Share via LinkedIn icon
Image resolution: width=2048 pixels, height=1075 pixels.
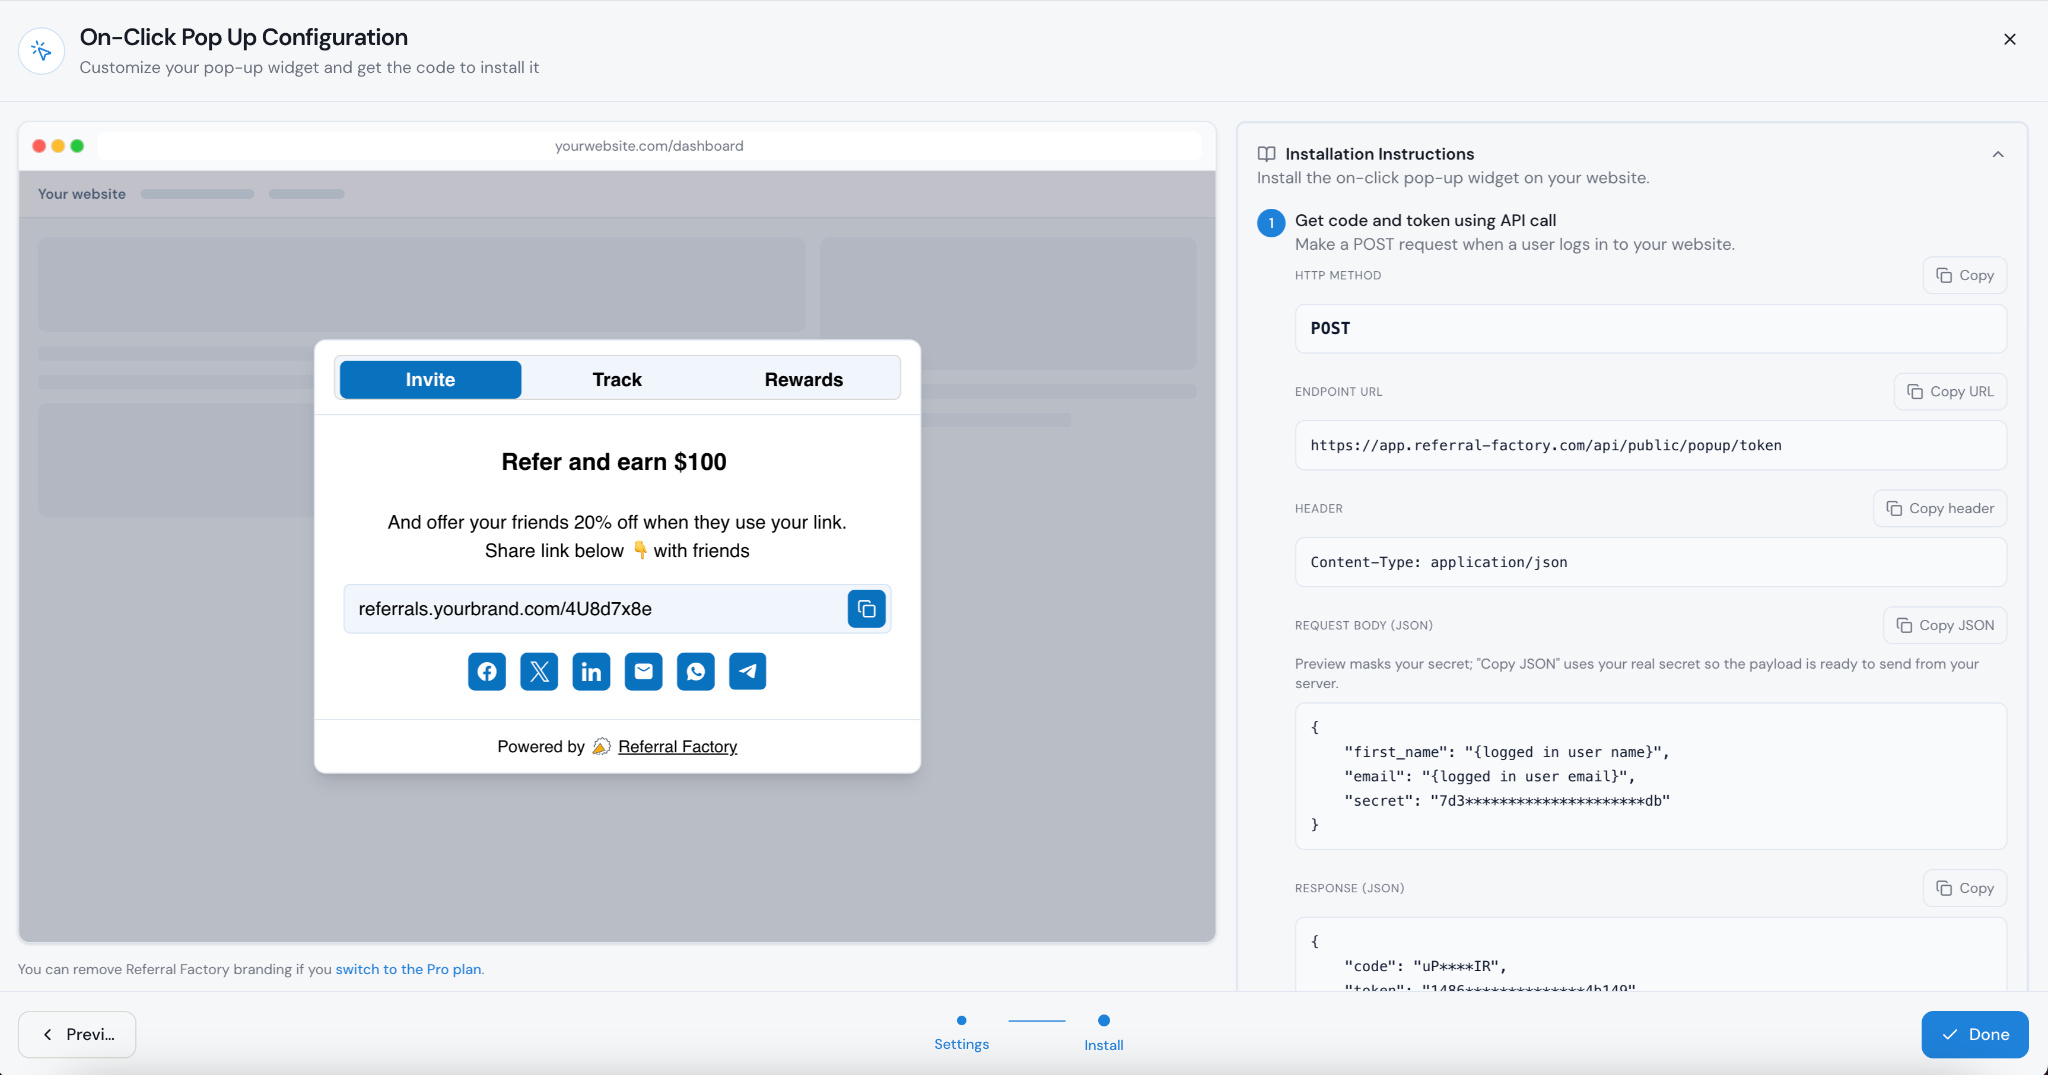[x=591, y=671]
